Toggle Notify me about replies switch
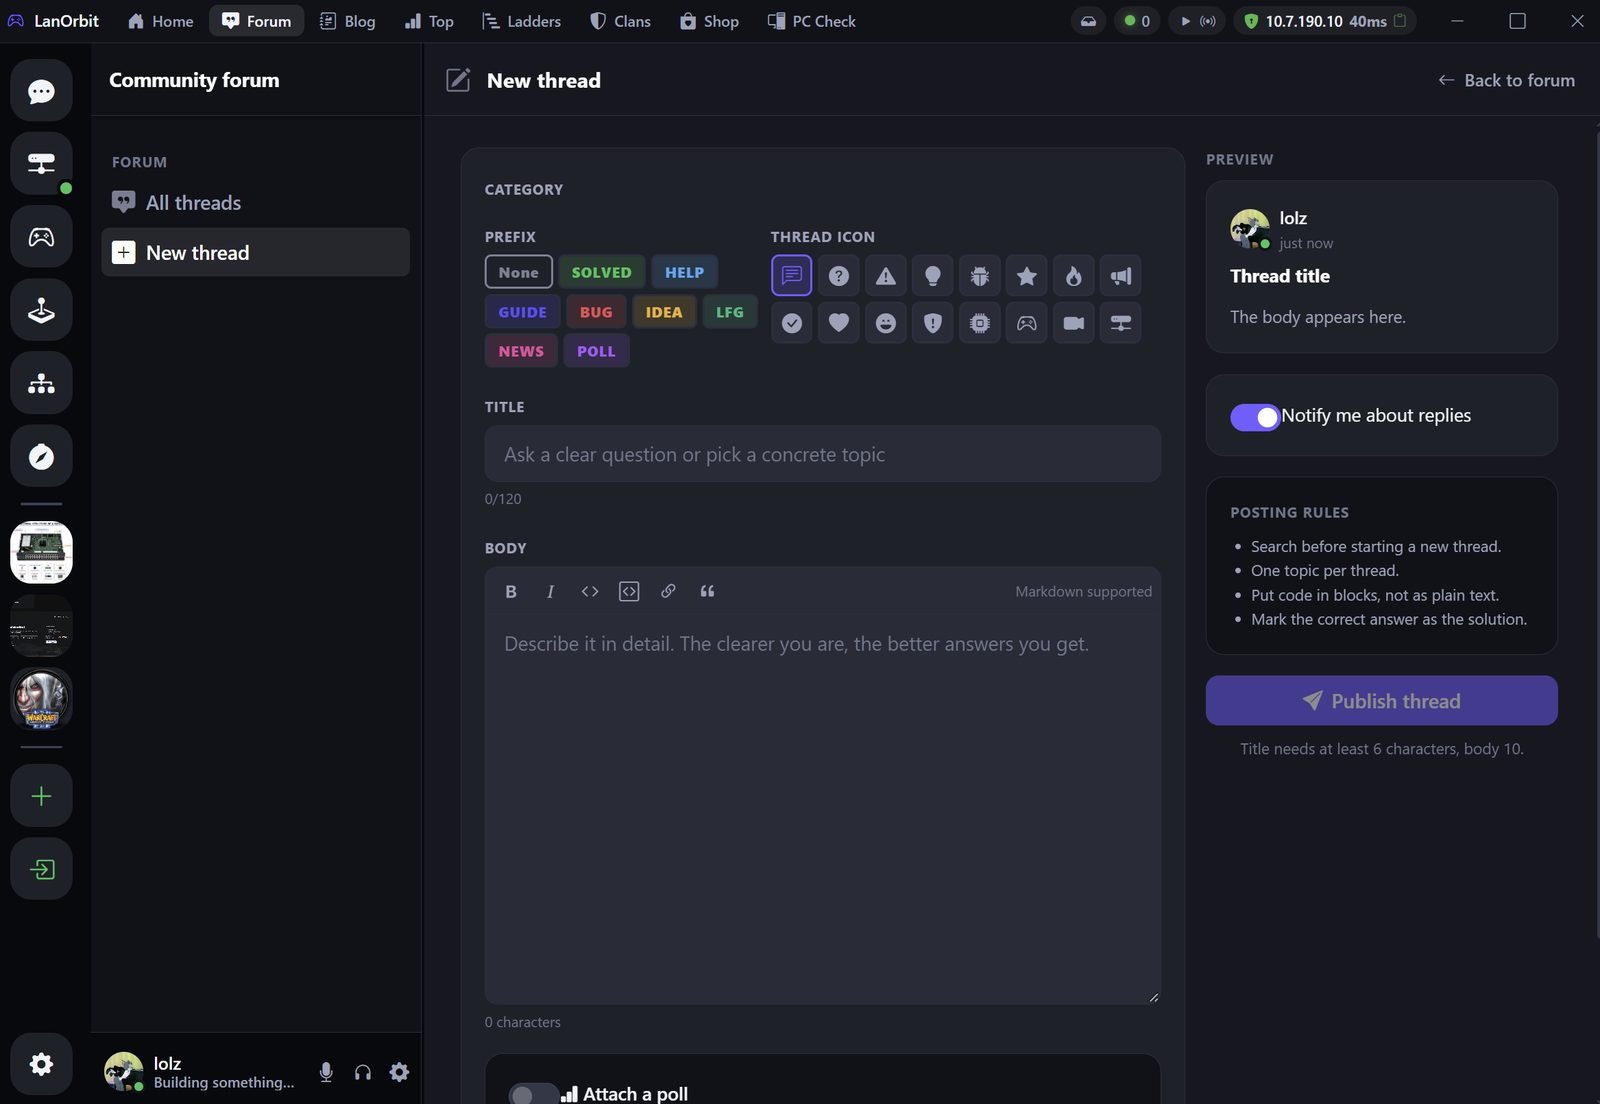 click(x=1255, y=417)
